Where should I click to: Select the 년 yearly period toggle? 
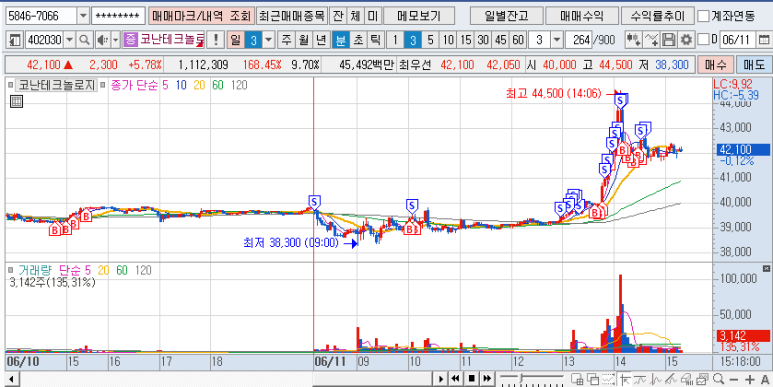tap(320, 40)
